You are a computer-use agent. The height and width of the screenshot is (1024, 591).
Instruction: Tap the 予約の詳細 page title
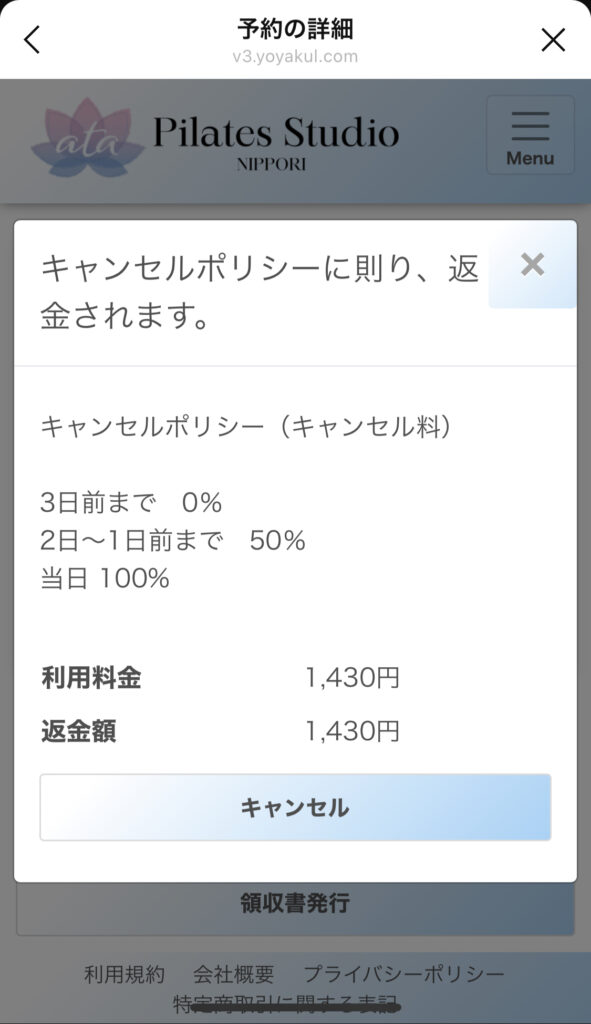295,29
